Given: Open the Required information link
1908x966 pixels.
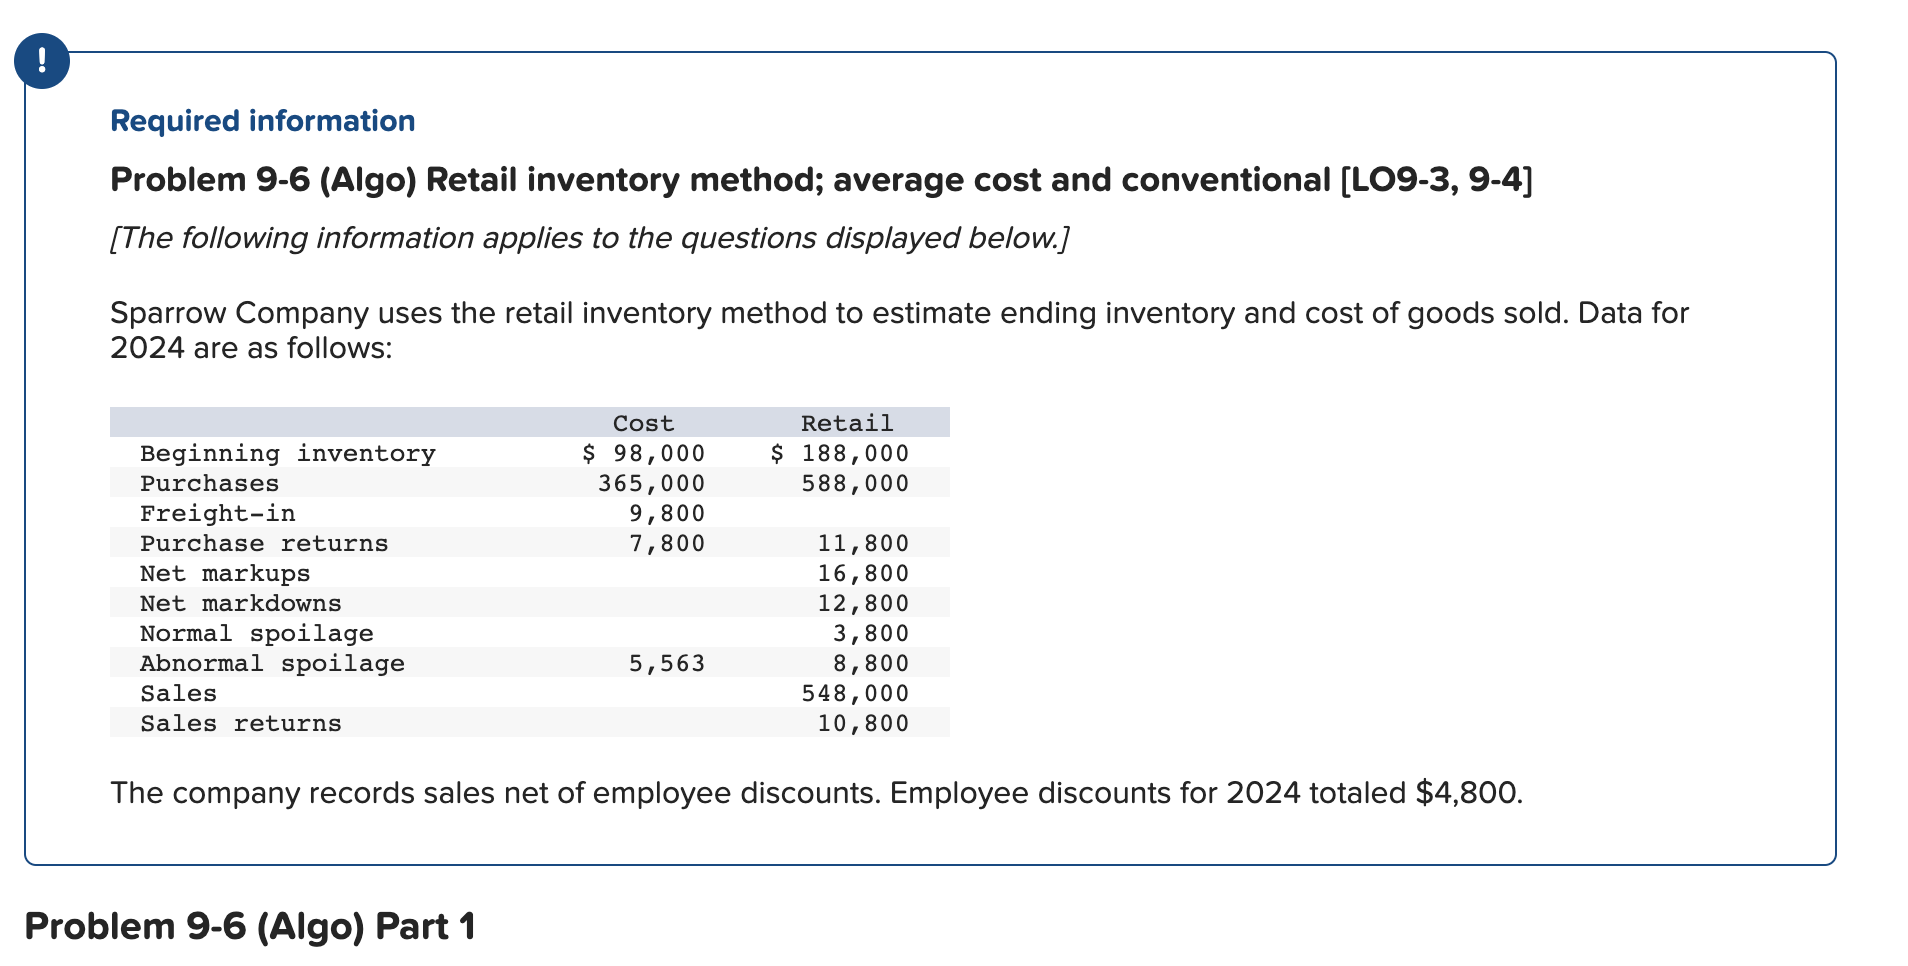Looking at the screenshot, I should pyautogui.click(x=262, y=120).
